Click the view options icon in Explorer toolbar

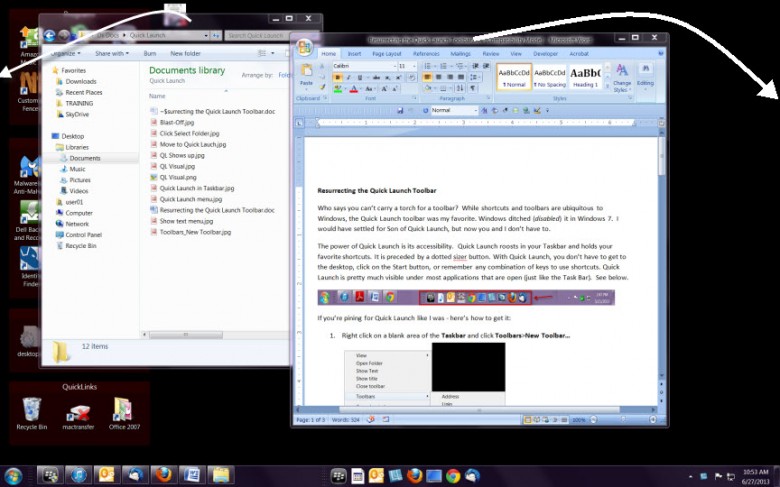point(262,53)
